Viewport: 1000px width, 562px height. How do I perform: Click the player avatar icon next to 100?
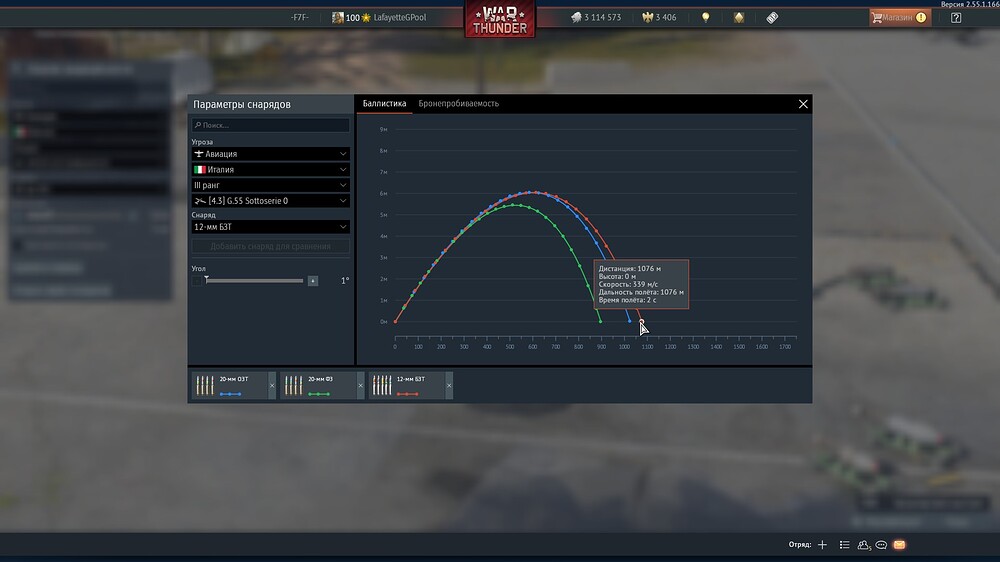(337, 18)
